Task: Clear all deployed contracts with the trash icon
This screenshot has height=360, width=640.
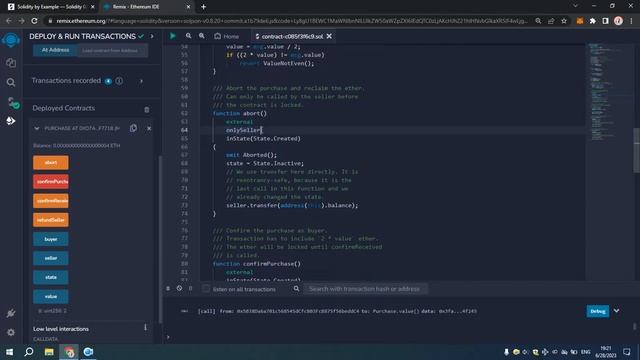Action: pyautogui.click(x=147, y=109)
